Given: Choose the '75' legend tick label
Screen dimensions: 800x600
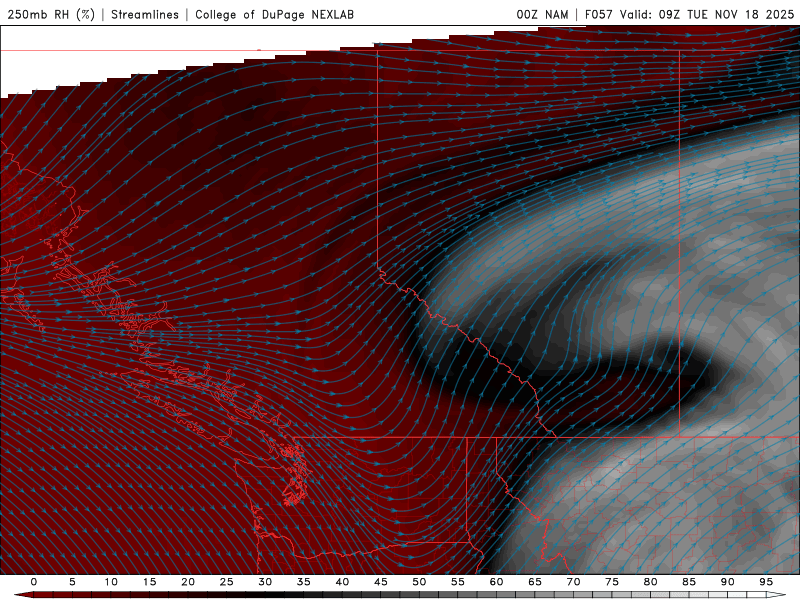Looking at the screenshot, I should [612, 582].
